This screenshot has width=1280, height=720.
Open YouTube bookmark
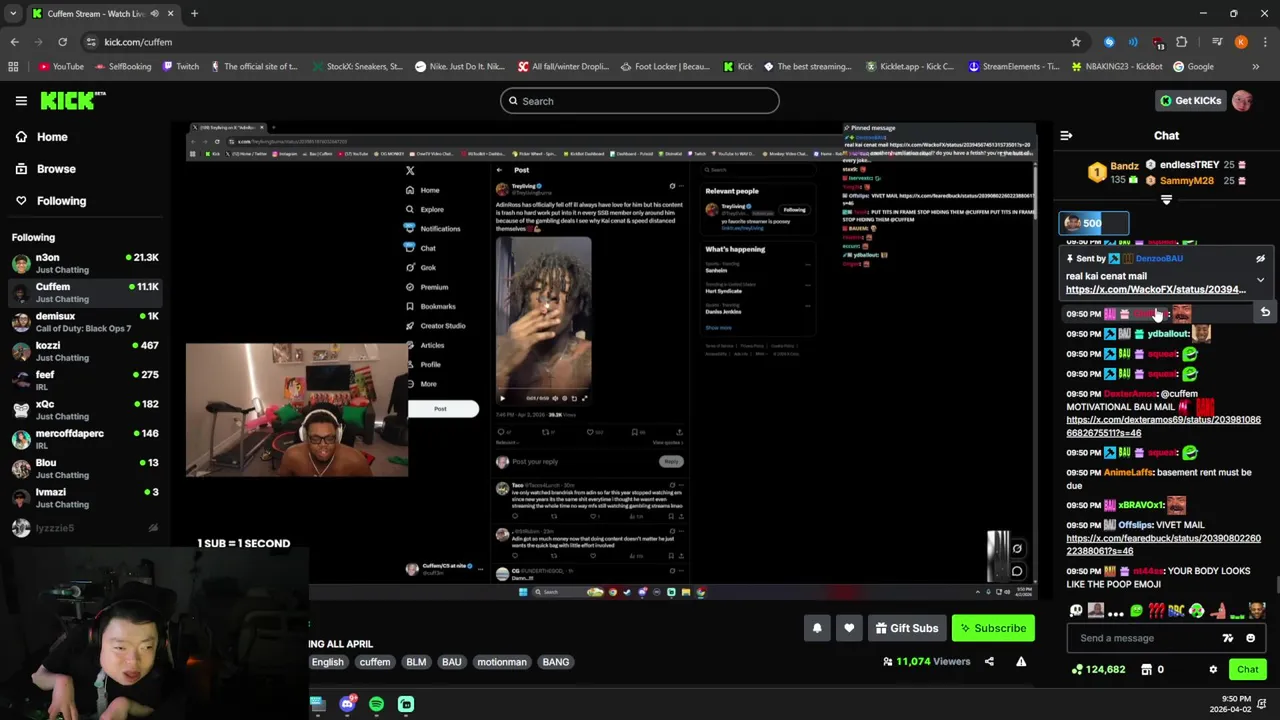tap(61, 67)
